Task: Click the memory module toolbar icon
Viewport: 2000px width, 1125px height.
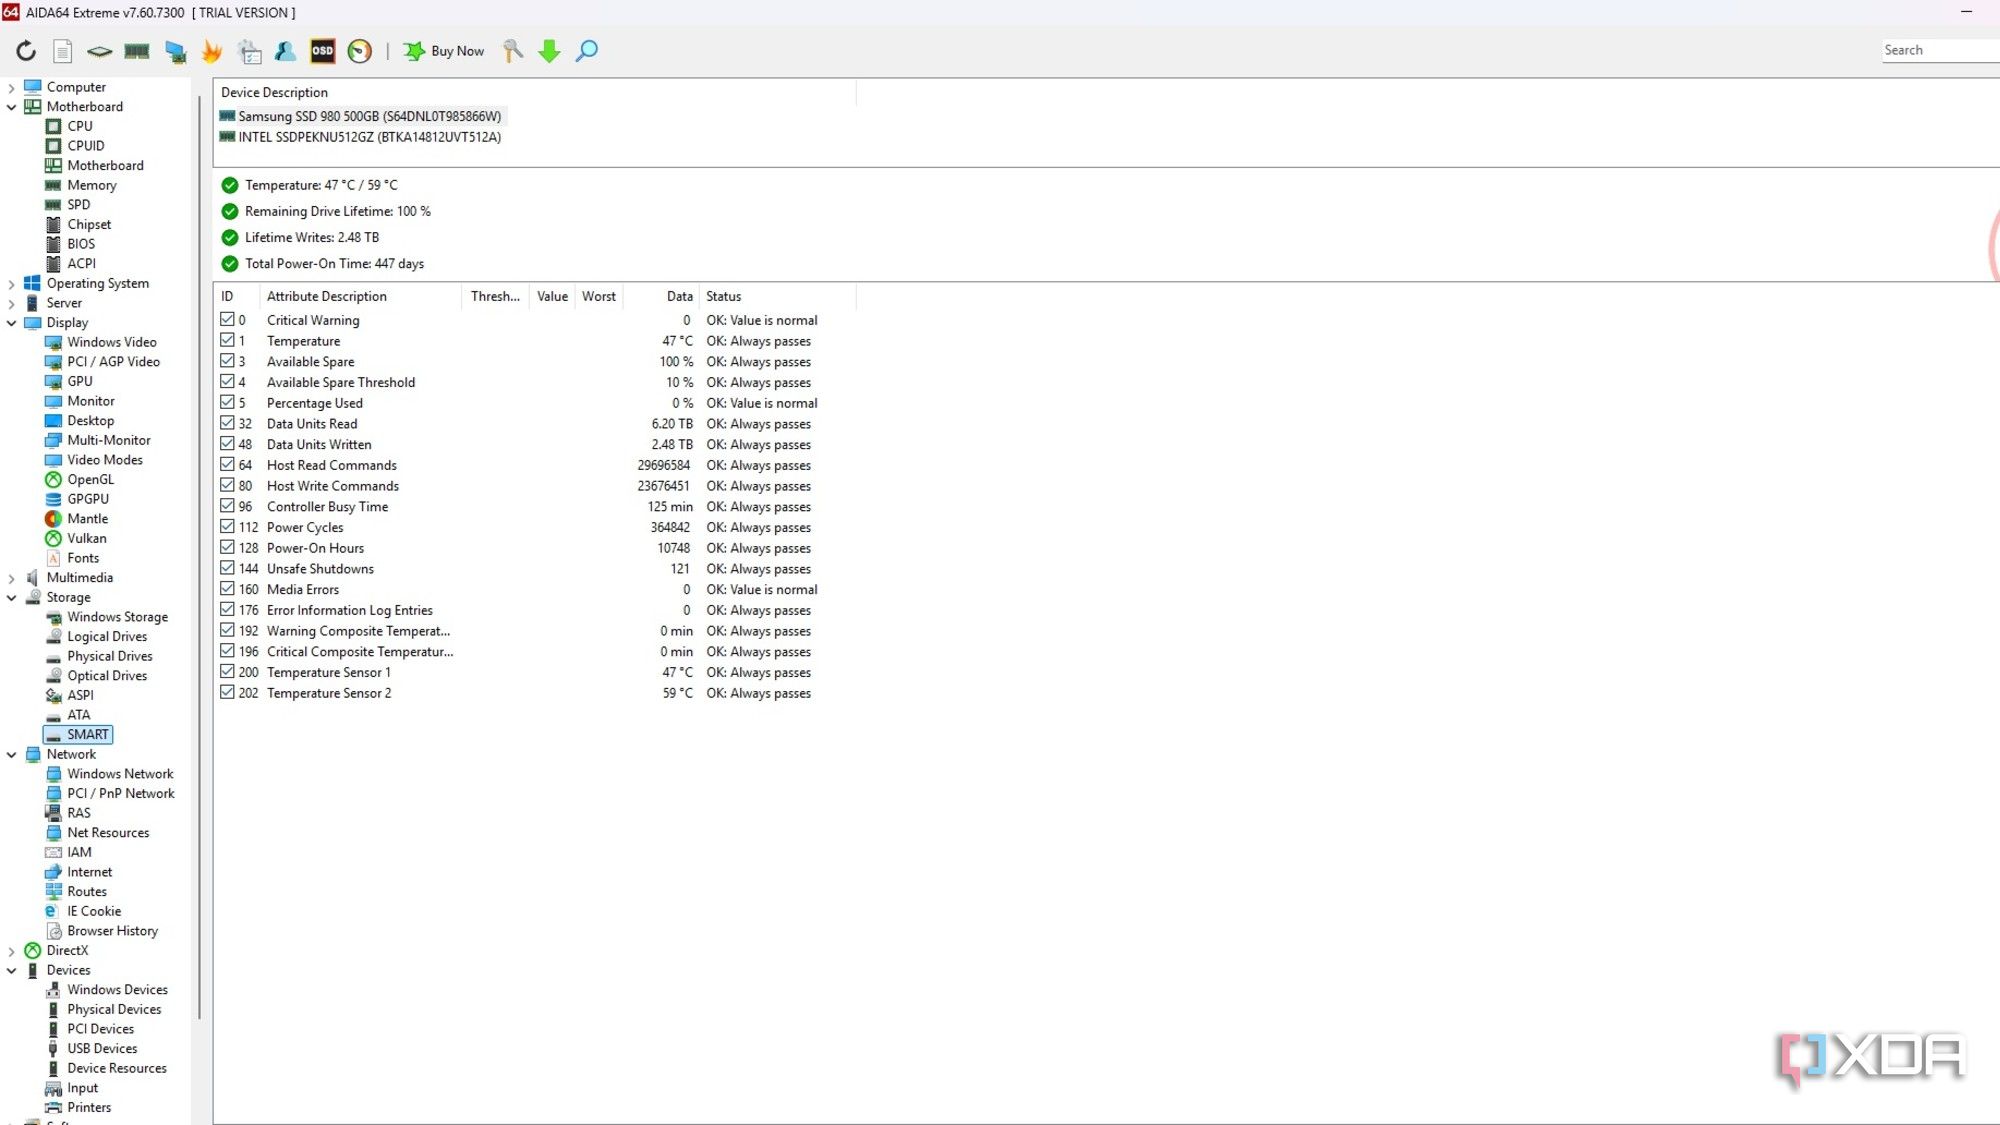Action: click(137, 51)
